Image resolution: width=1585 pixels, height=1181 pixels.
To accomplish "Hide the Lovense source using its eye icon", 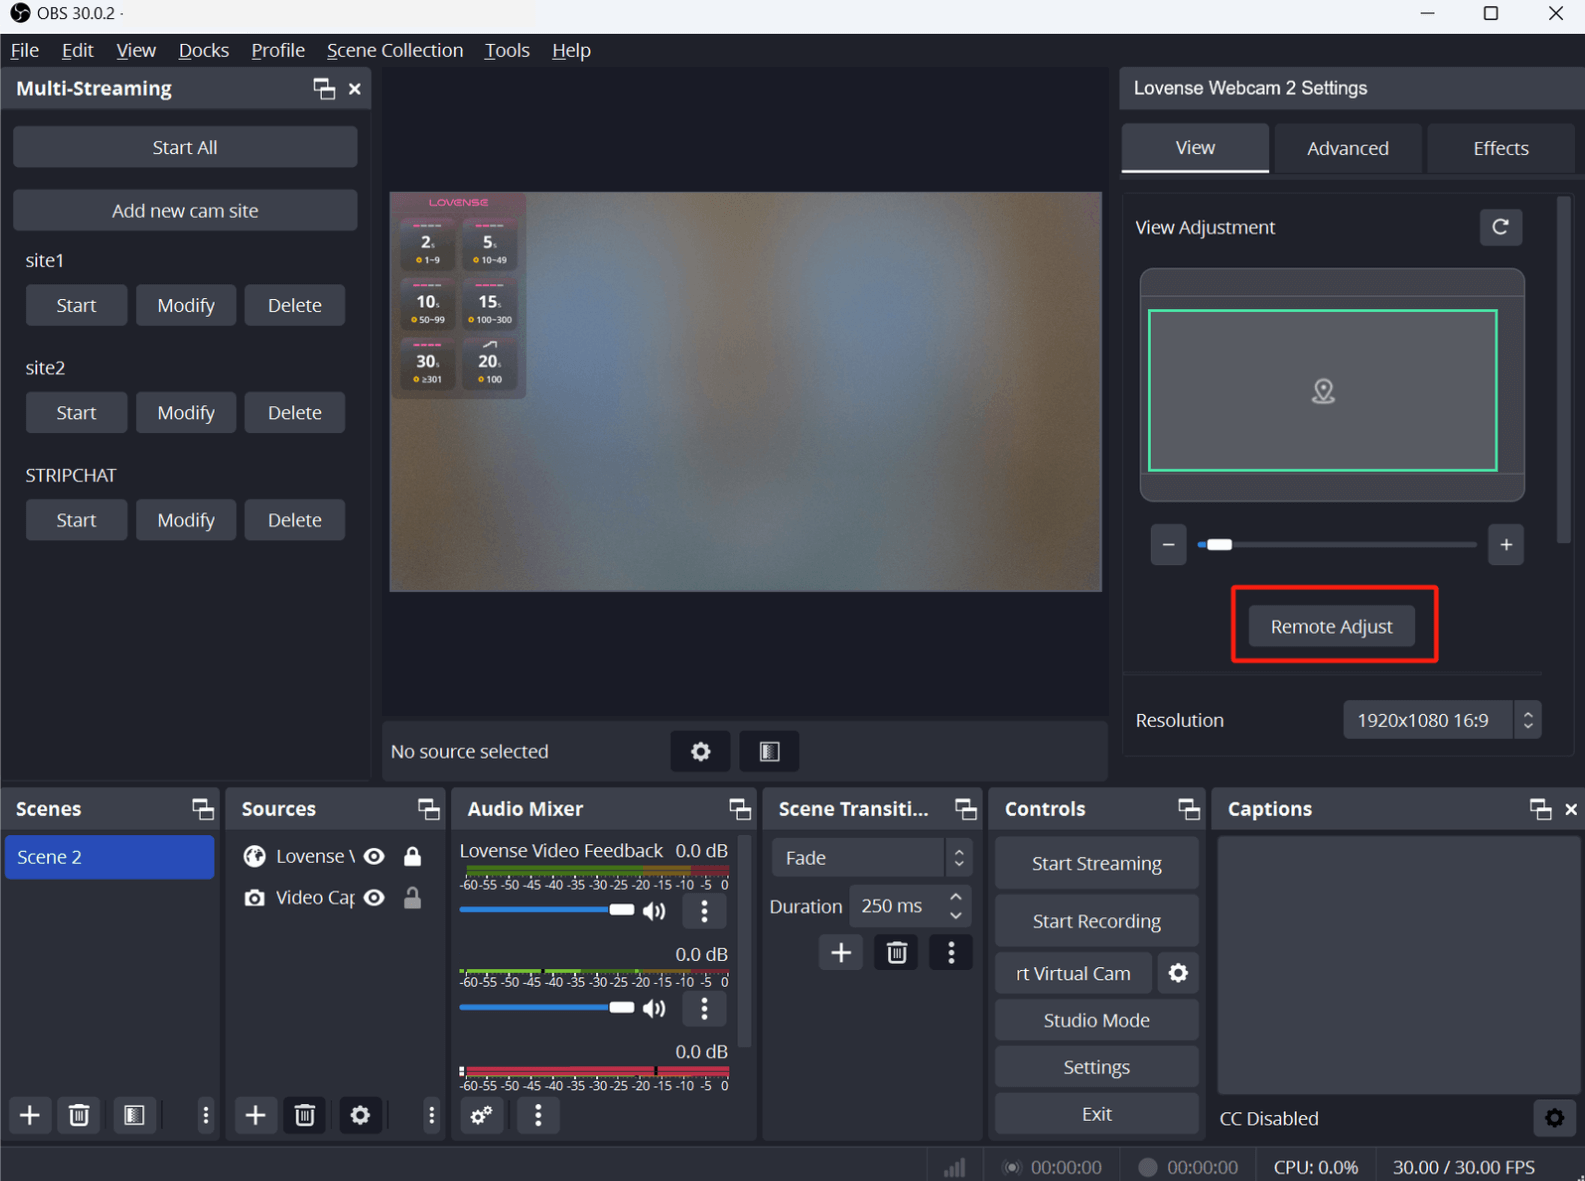I will pyautogui.click(x=375, y=856).
